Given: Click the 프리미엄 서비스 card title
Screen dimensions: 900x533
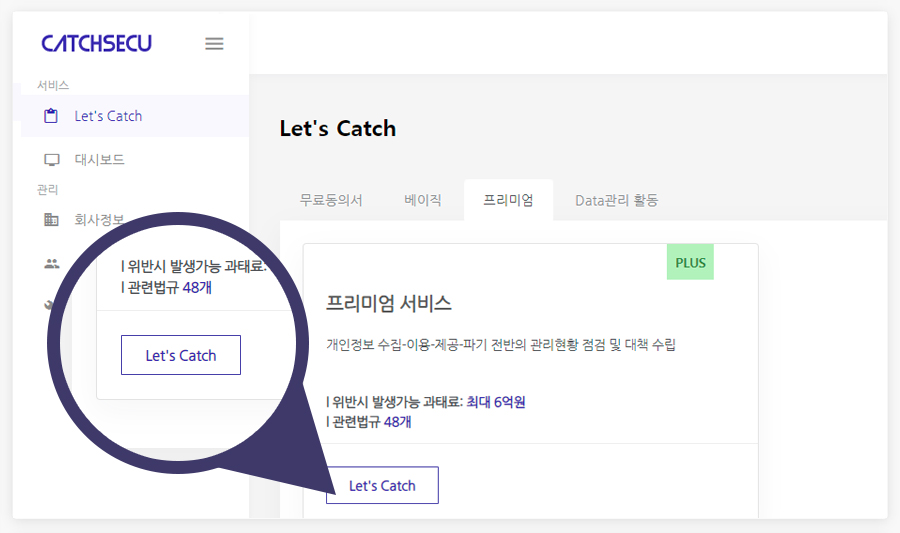Looking at the screenshot, I should click(x=389, y=303).
